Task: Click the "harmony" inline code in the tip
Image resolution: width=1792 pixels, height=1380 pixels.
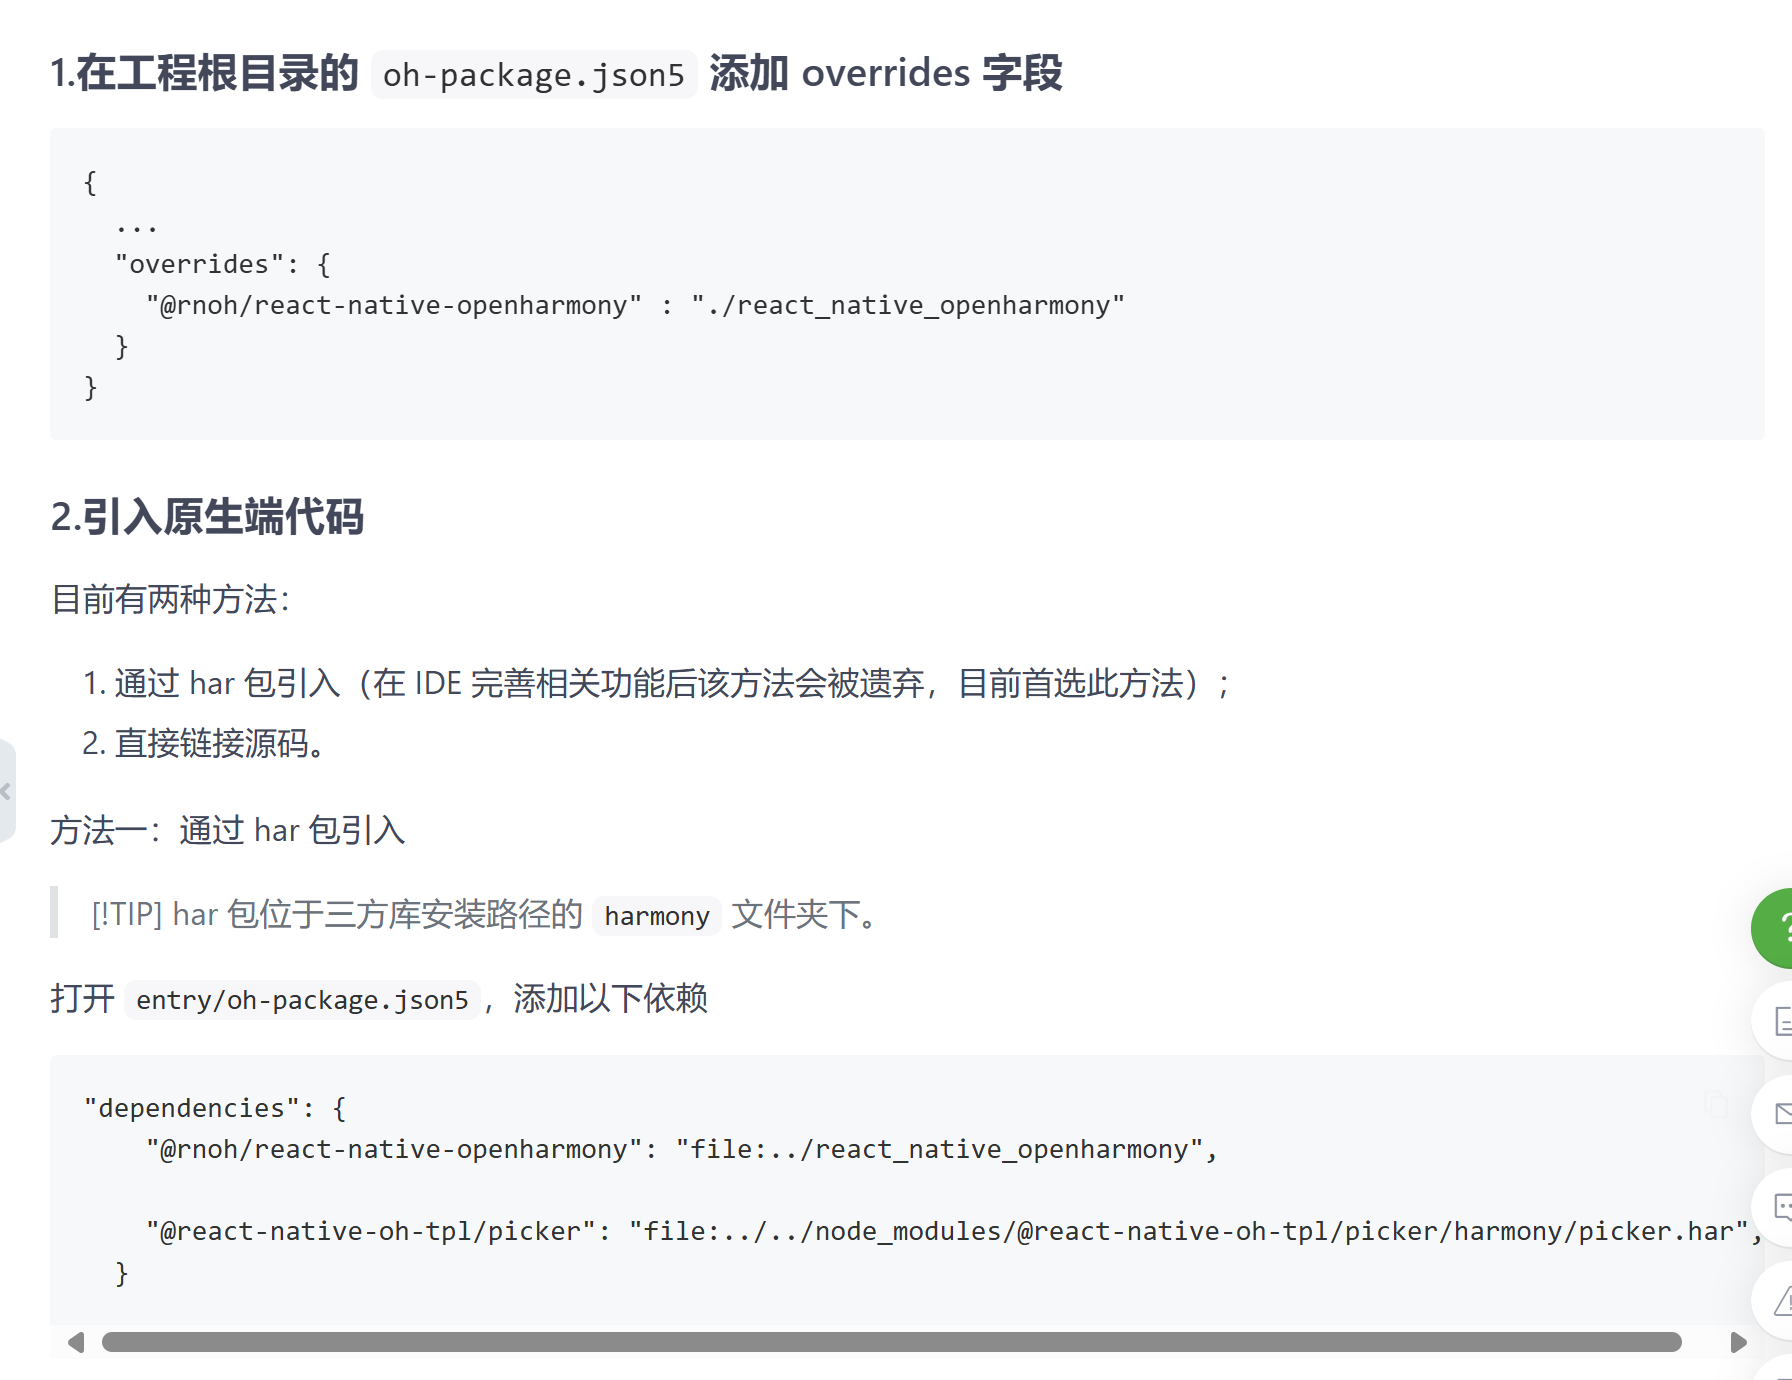Action: [x=657, y=916]
